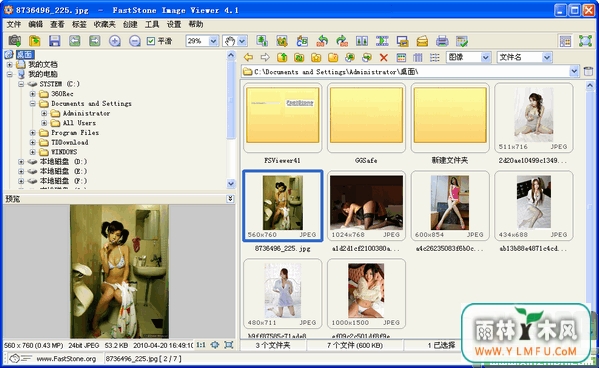The image size is (599, 368).
Task: Select the All Users folder in tree
Action: 79,123
